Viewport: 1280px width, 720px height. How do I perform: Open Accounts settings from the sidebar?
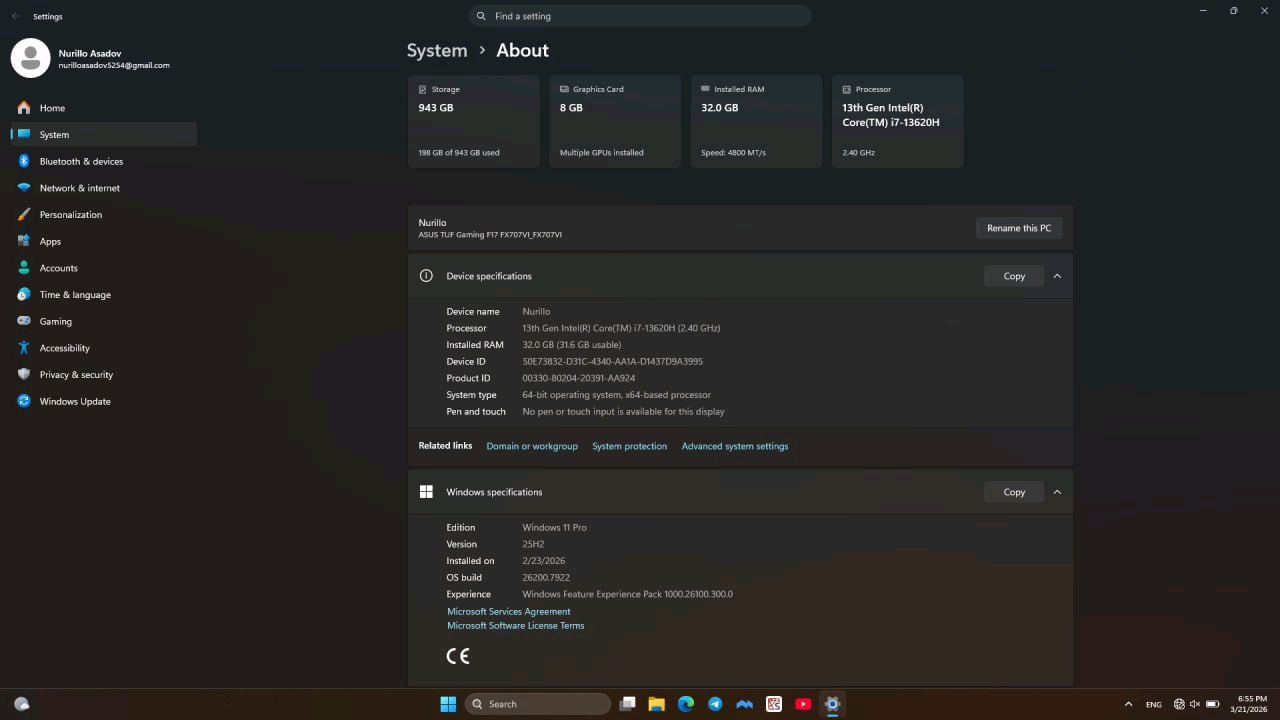click(x=58, y=267)
